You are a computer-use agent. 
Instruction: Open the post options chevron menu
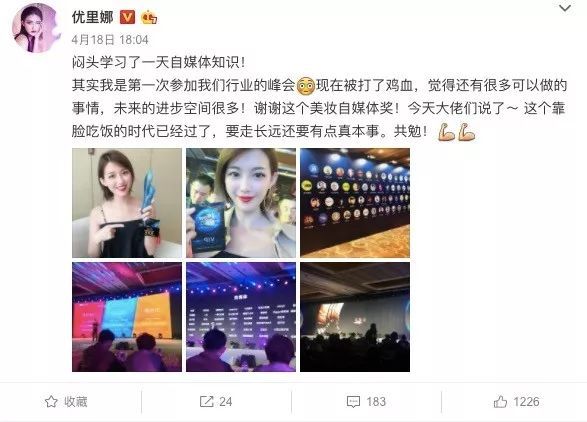[x=565, y=8]
